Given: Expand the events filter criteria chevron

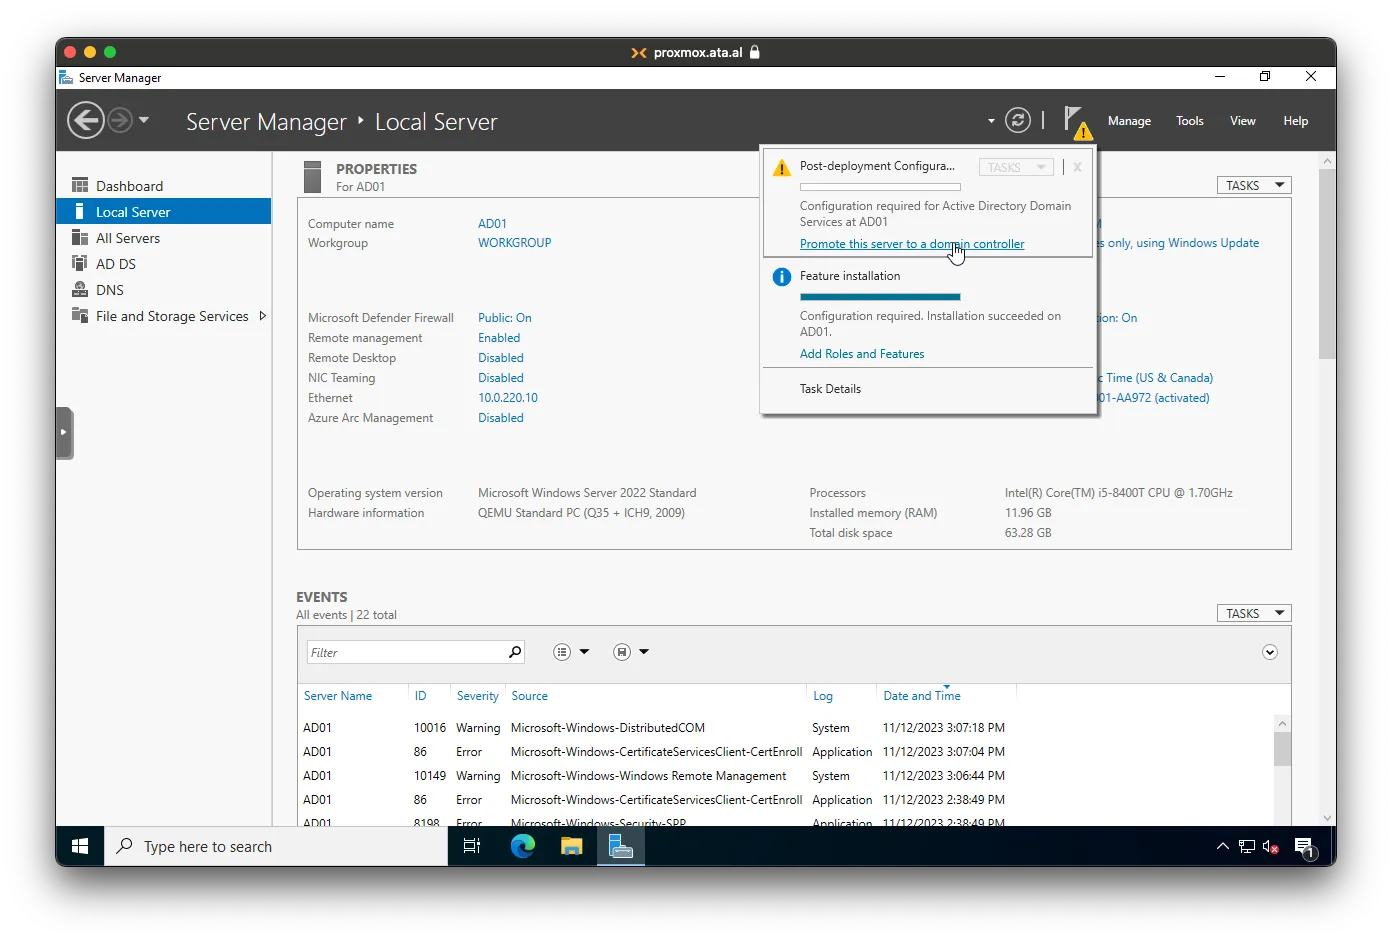Looking at the screenshot, I should (x=1270, y=653).
